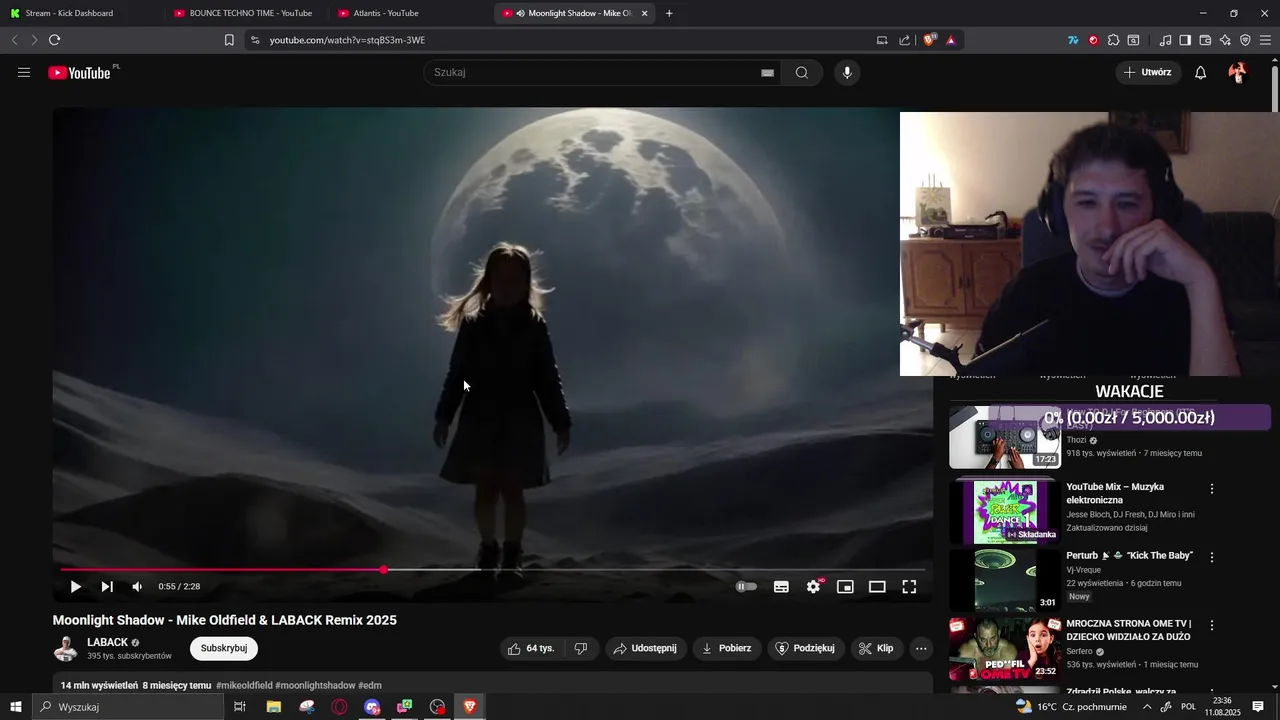
Task: Click the address bar URL
Action: 347,40
